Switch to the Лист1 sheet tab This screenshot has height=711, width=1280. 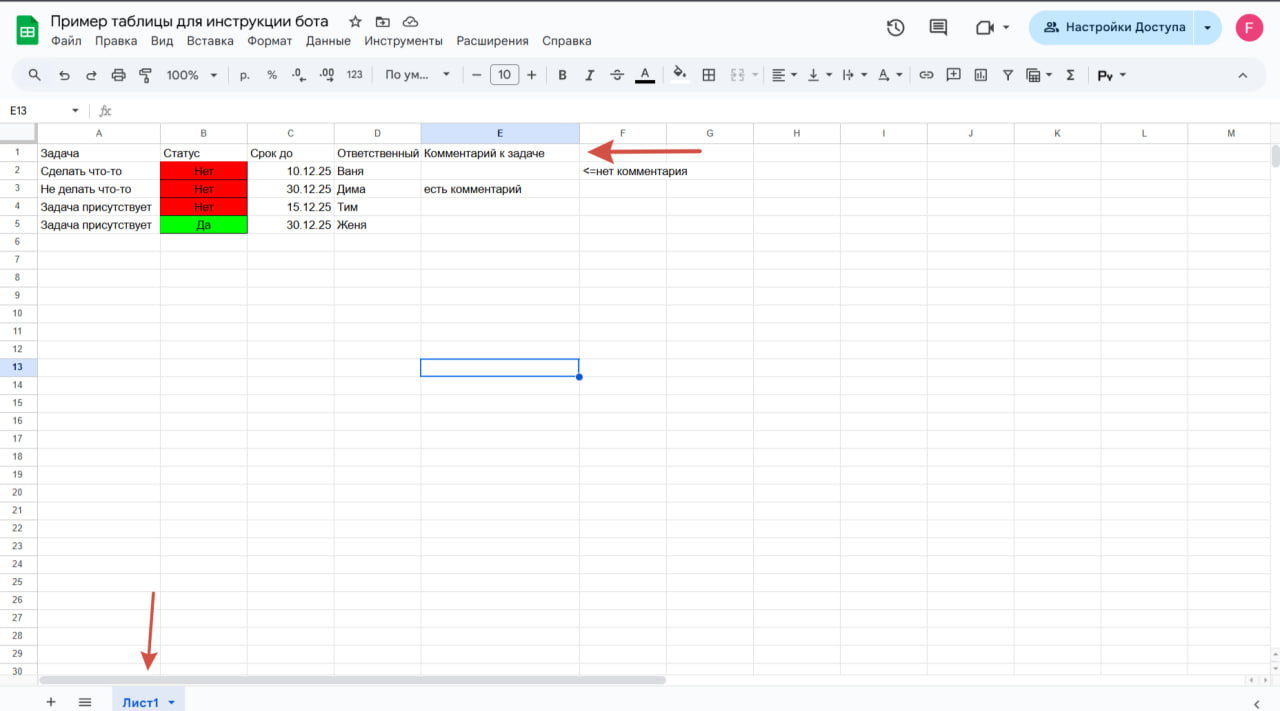coord(140,702)
